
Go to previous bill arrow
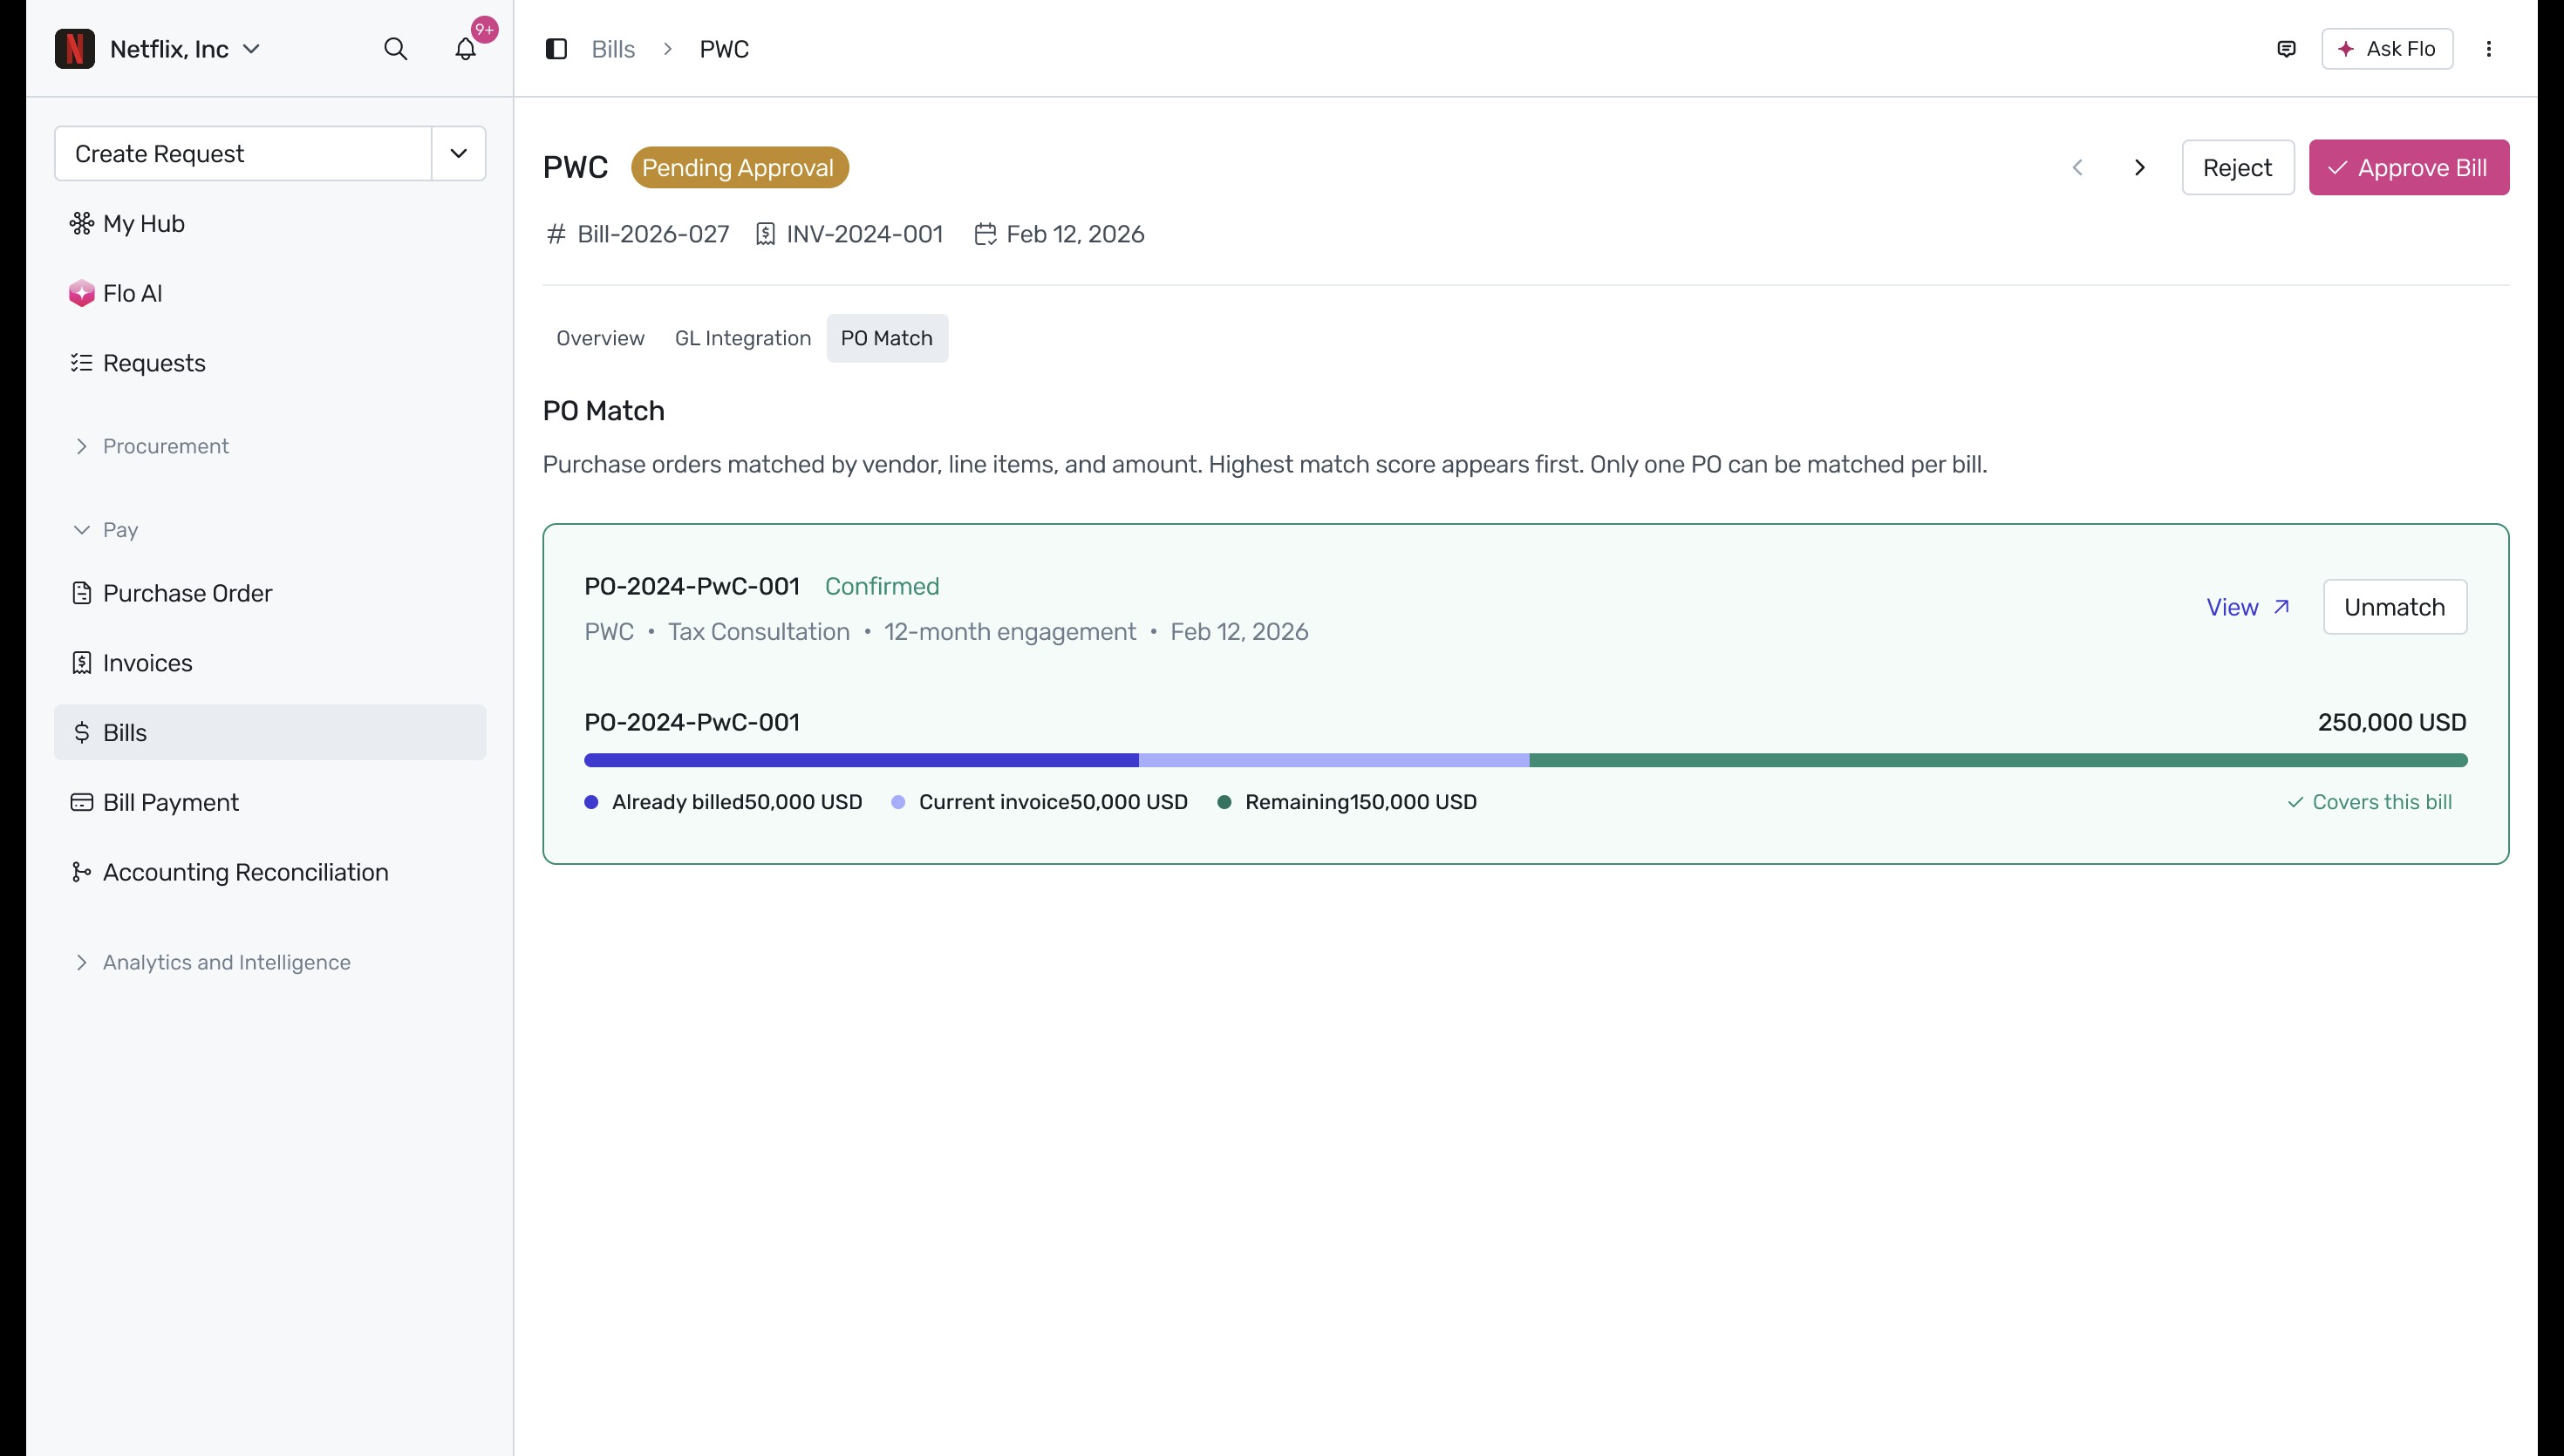pyautogui.click(x=2077, y=168)
